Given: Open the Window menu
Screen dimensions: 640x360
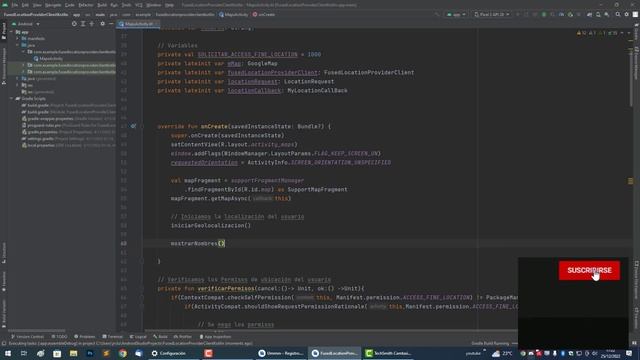Looking at the screenshot, I should tap(153, 5).
